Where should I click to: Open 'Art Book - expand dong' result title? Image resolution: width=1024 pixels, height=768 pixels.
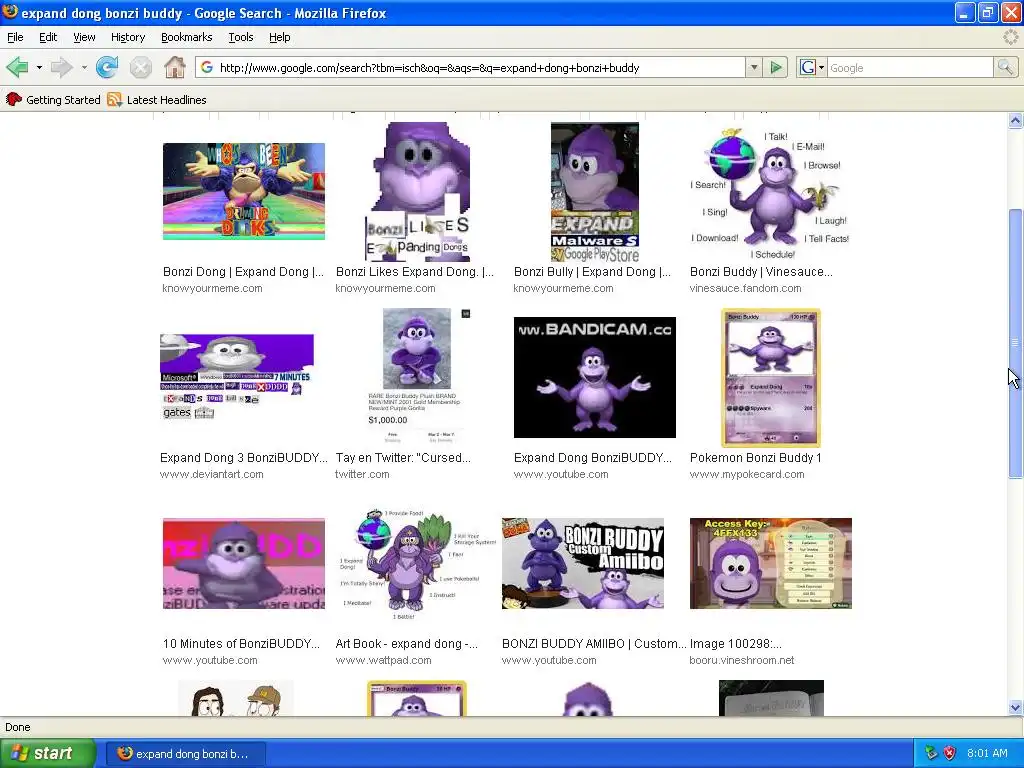click(407, 644)
